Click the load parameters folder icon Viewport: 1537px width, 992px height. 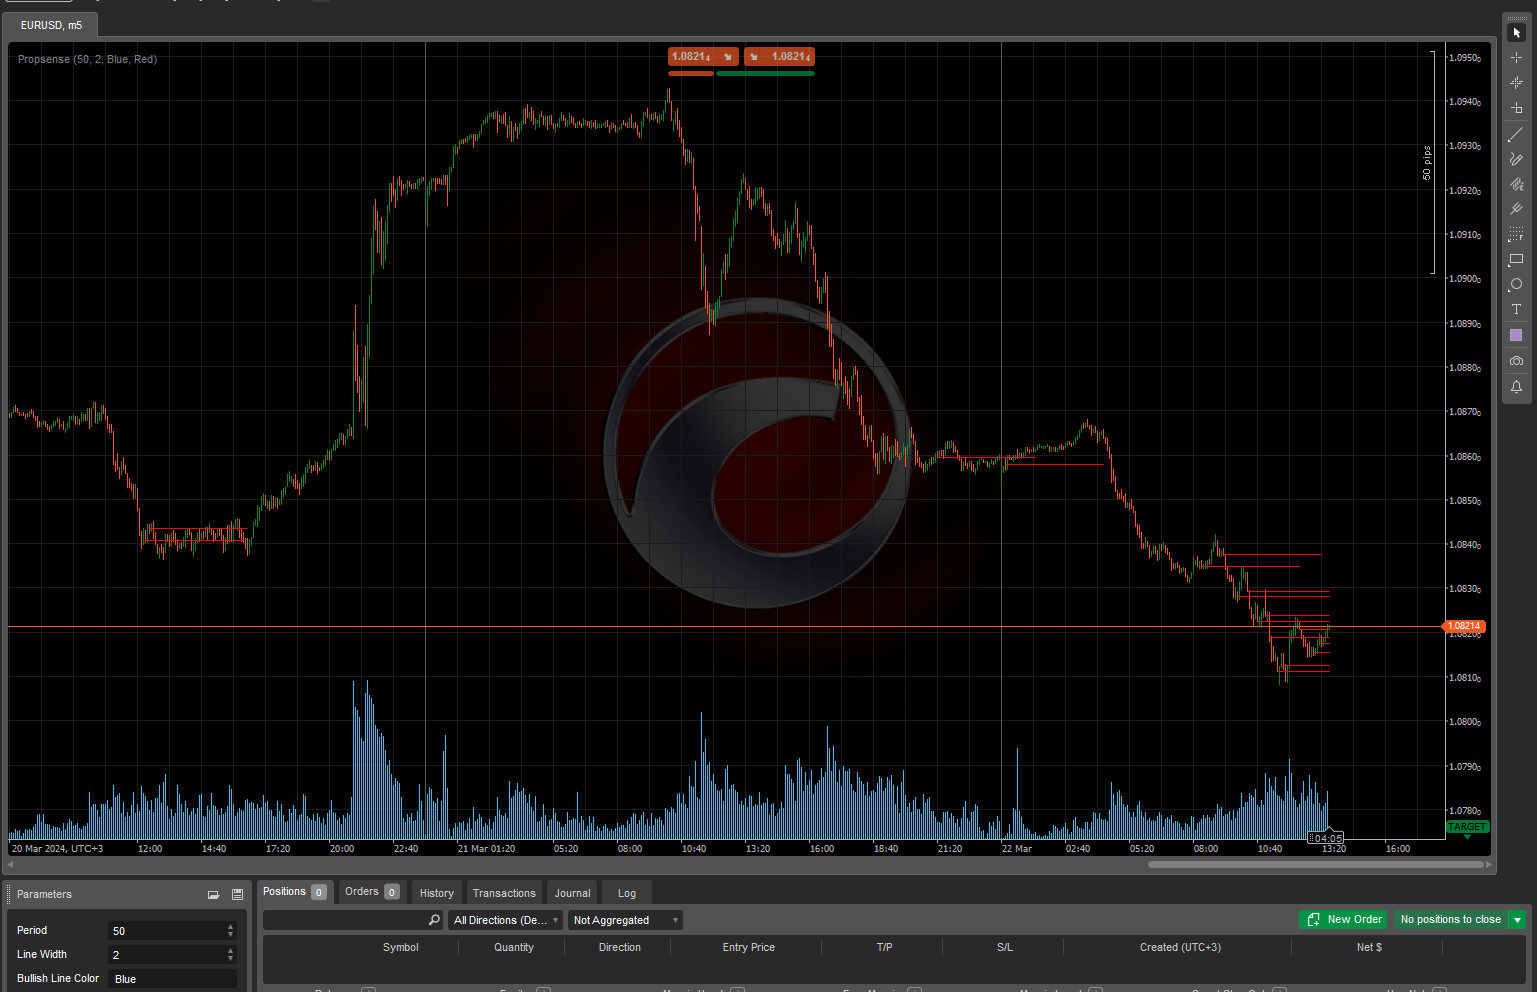[x=213, y=895]
